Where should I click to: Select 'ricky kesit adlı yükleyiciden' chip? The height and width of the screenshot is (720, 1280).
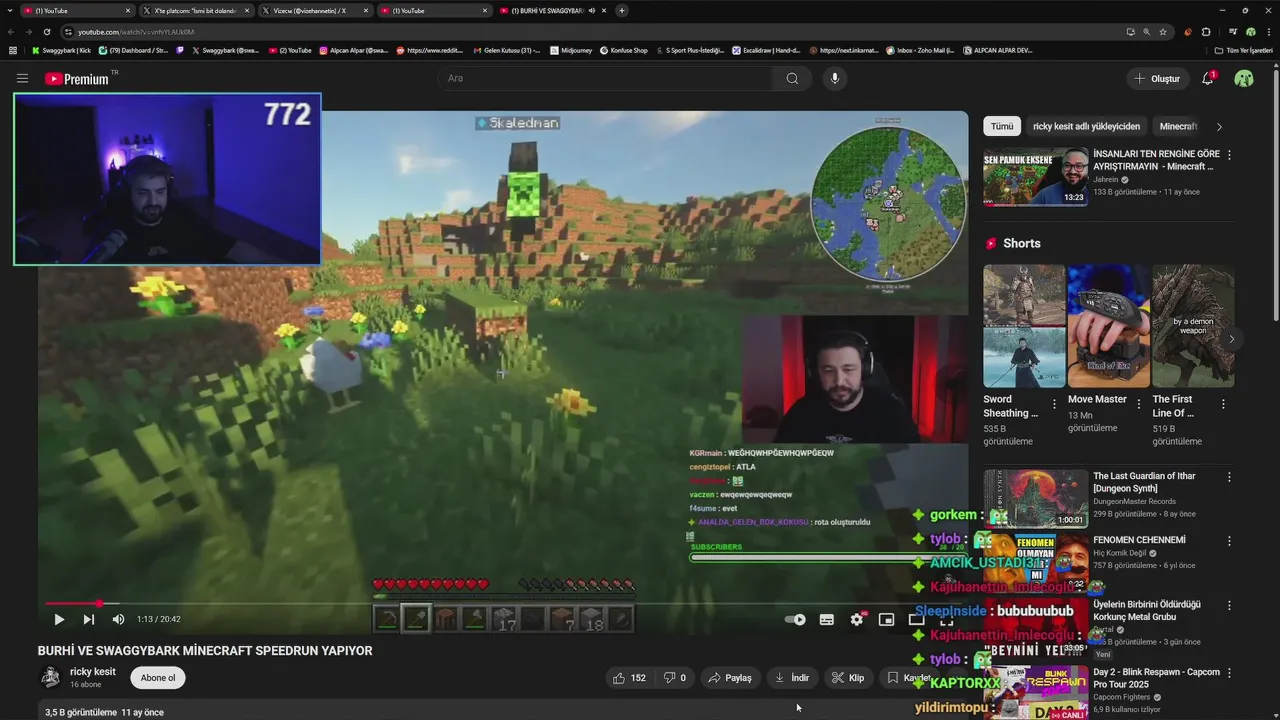click(x=1086, y=127)
